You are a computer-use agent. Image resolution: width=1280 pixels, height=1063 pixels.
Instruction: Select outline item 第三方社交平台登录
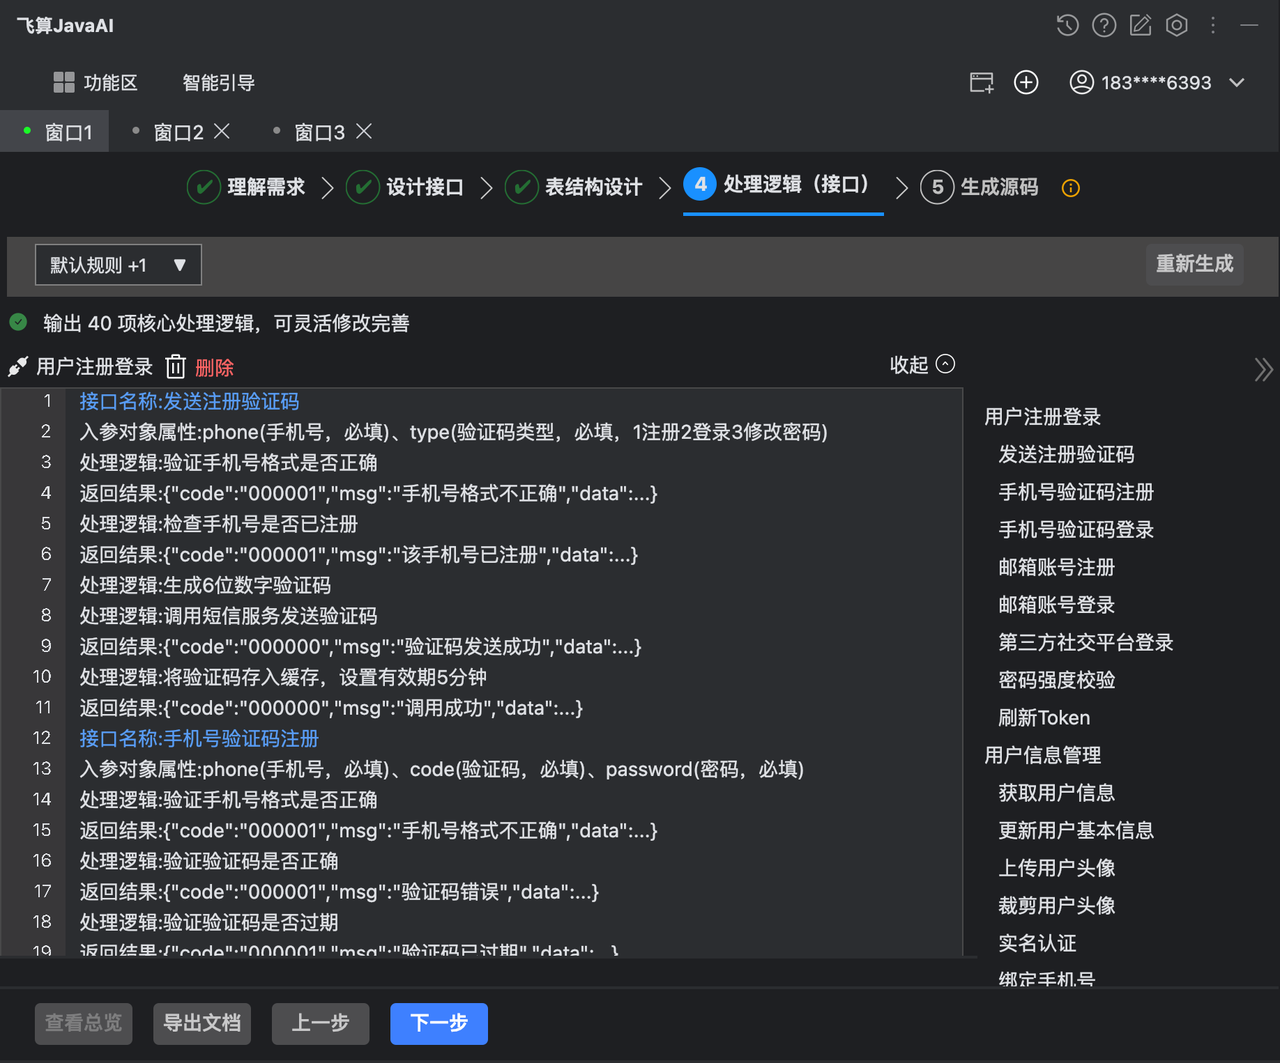(x=1085, y=643)
